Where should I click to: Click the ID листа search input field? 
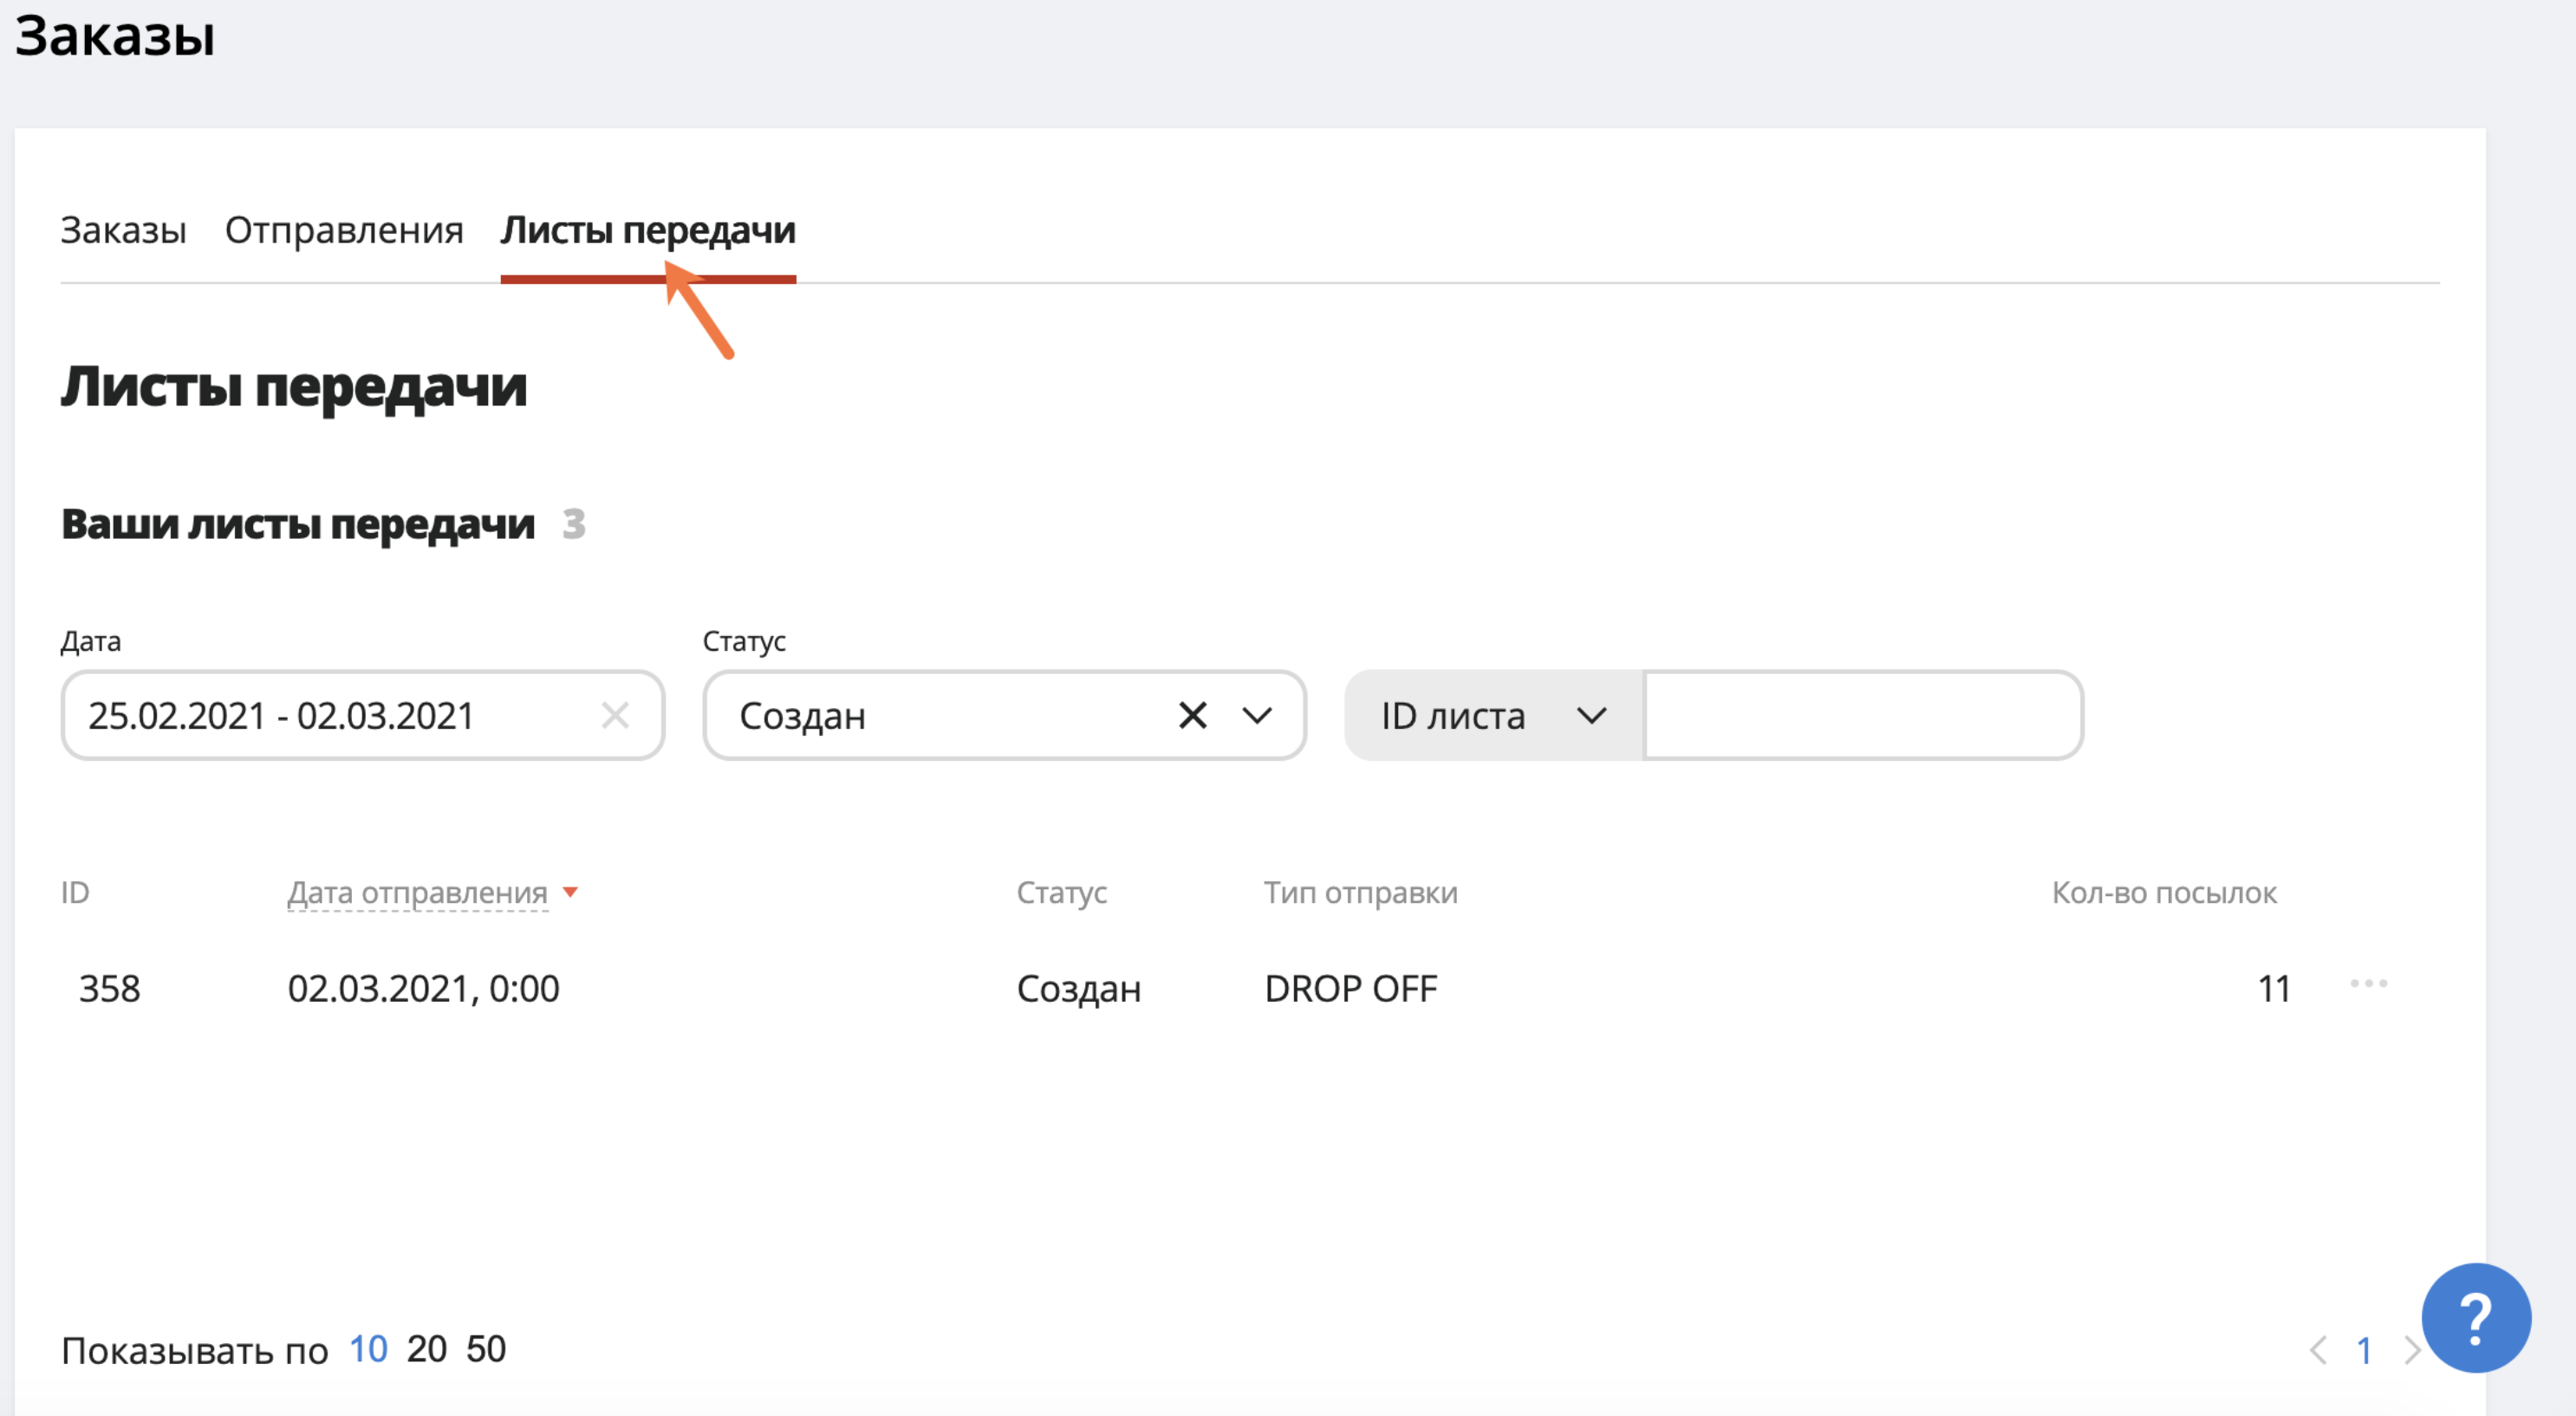point(1857,713)
